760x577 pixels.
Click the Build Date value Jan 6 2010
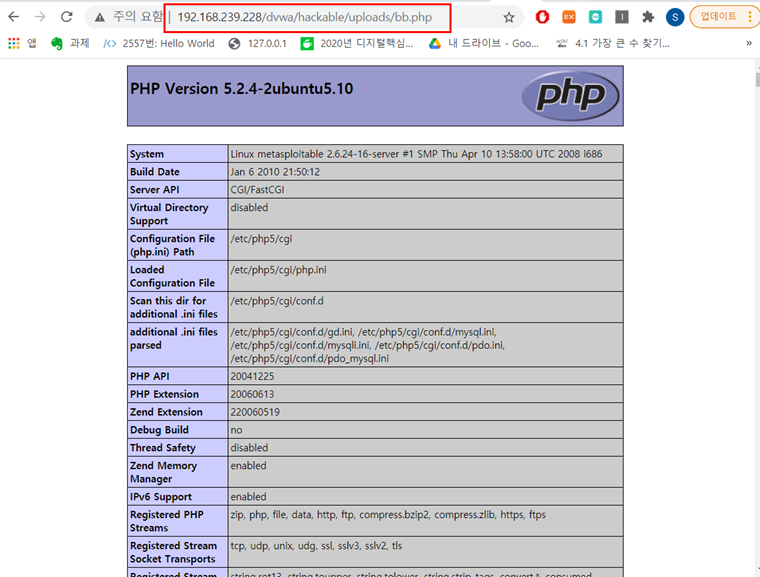[275, 172]
